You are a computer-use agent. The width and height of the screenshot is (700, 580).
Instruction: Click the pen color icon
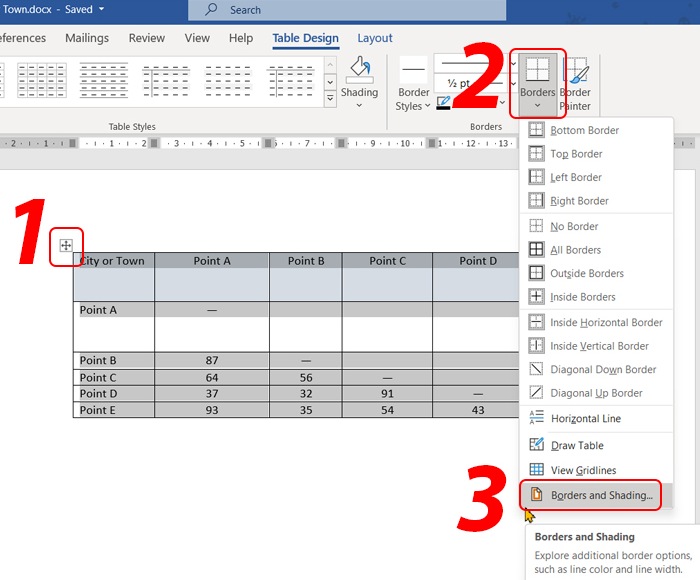click(443, 103)
